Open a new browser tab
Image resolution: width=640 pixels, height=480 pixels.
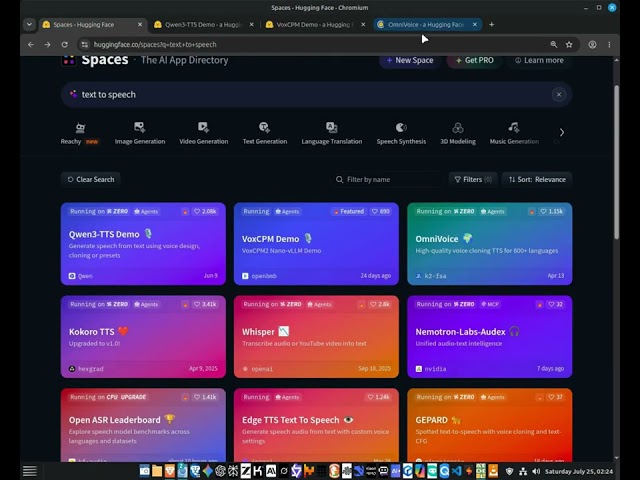[491, 24]
